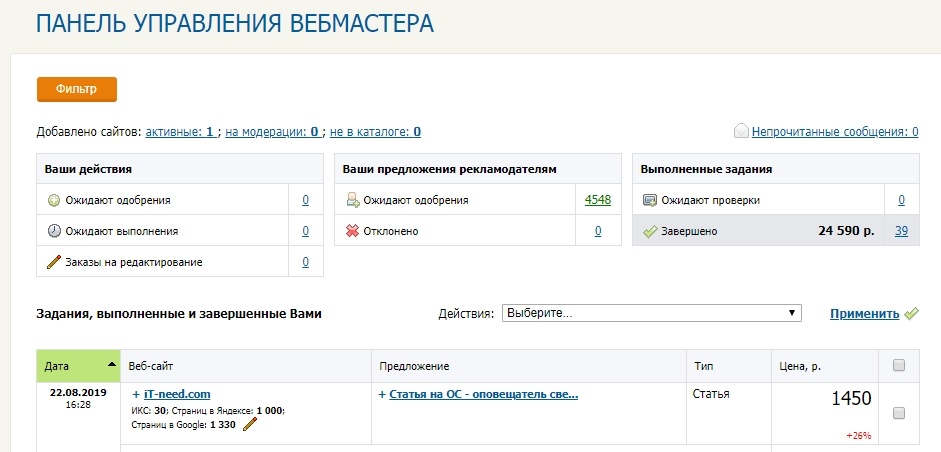Click the Цена, р. column header
941x452 pixels.
pos(802,366)
